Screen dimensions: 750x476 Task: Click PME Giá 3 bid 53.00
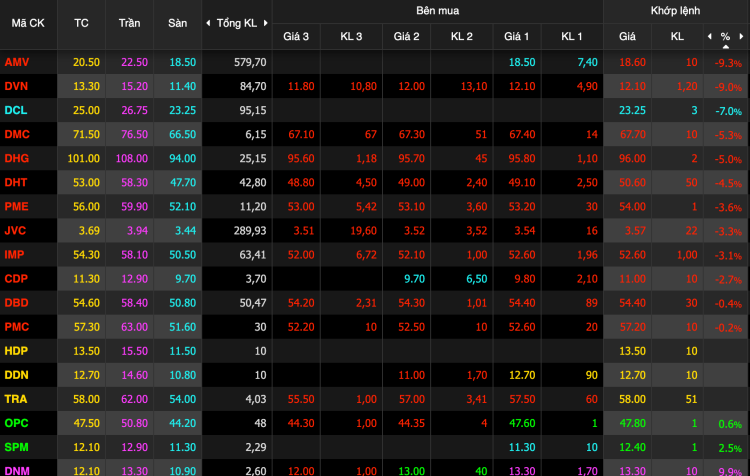pyautogui.click(x=301, y=207)
